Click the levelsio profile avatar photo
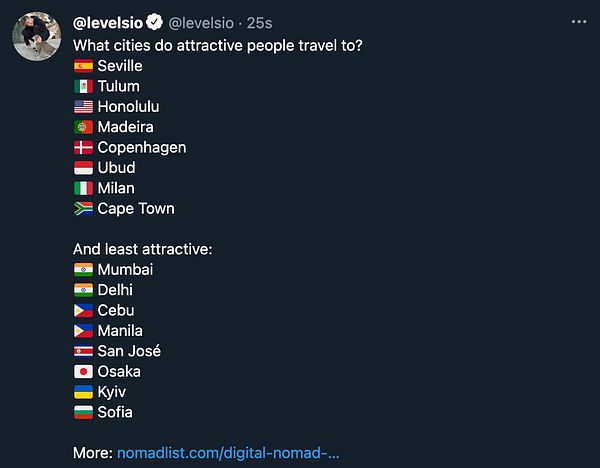The image size is (600, 468). (x=38, y=36)
